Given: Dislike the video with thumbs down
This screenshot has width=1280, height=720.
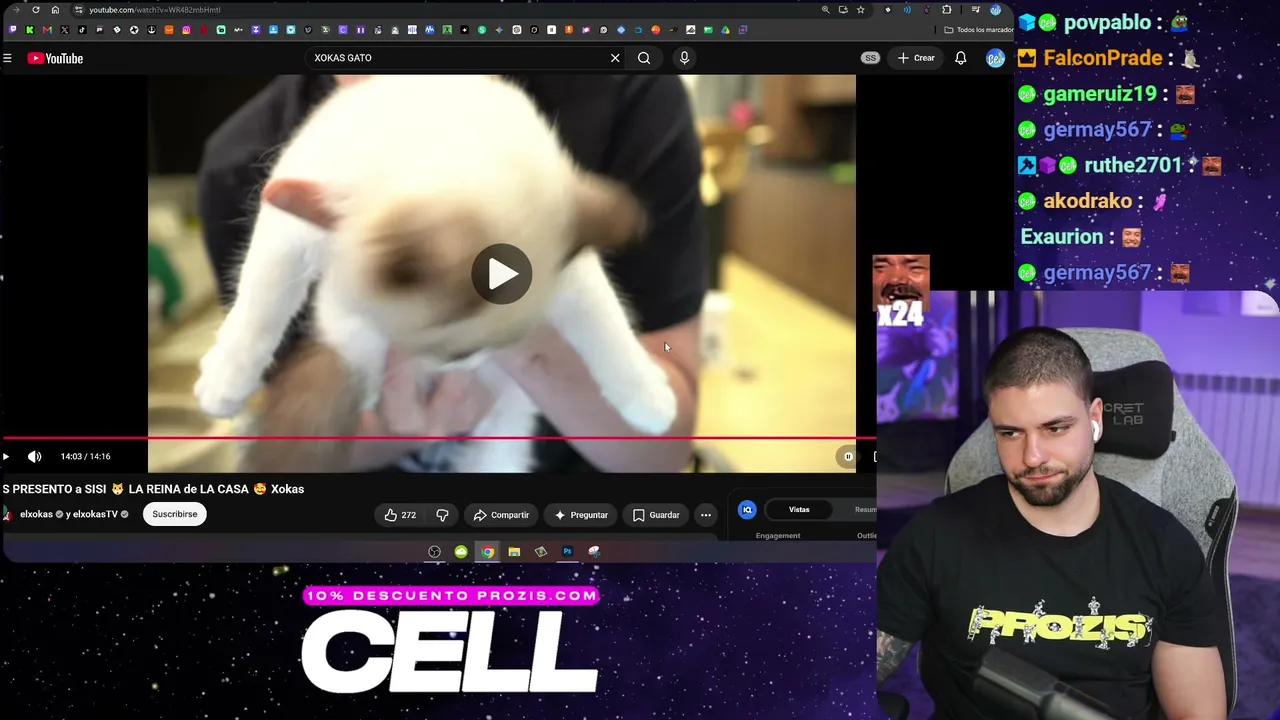Looking at the screenshot, I should click(x=442, y=515).
